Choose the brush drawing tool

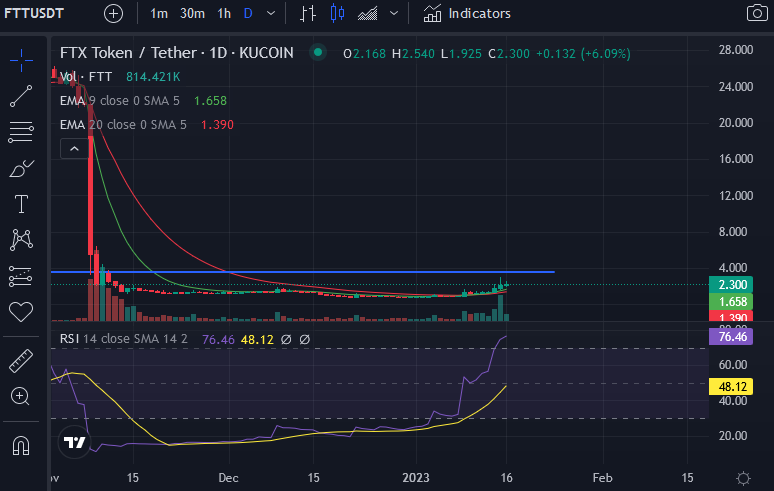click(21, 169)
